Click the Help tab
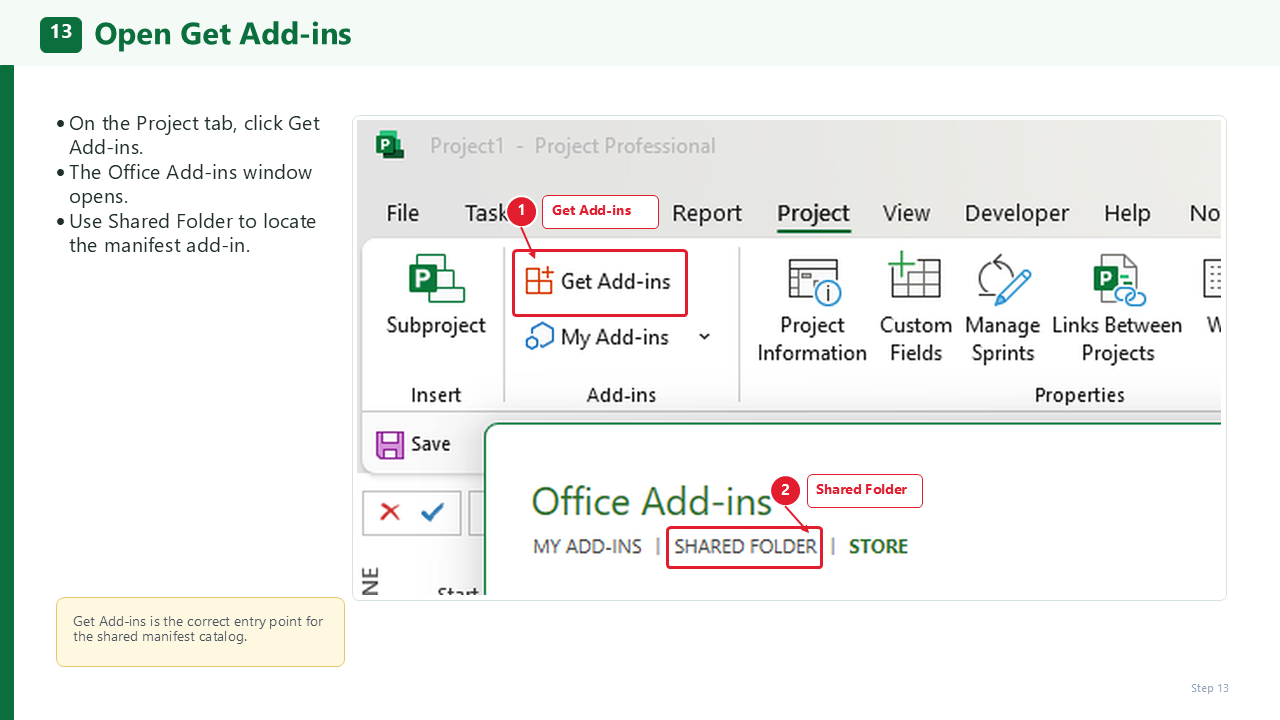Image resolution: width=1280 pixels, height=720 pixels. click(x=1127, y=213)
